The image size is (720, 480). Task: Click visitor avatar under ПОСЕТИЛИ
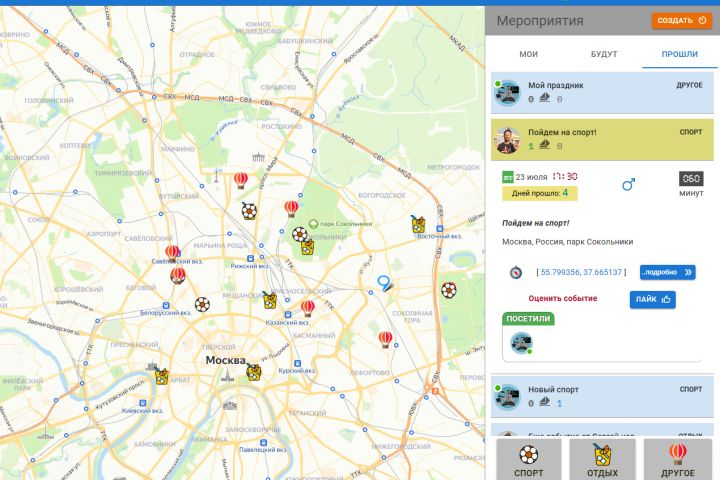click(521, 343)
